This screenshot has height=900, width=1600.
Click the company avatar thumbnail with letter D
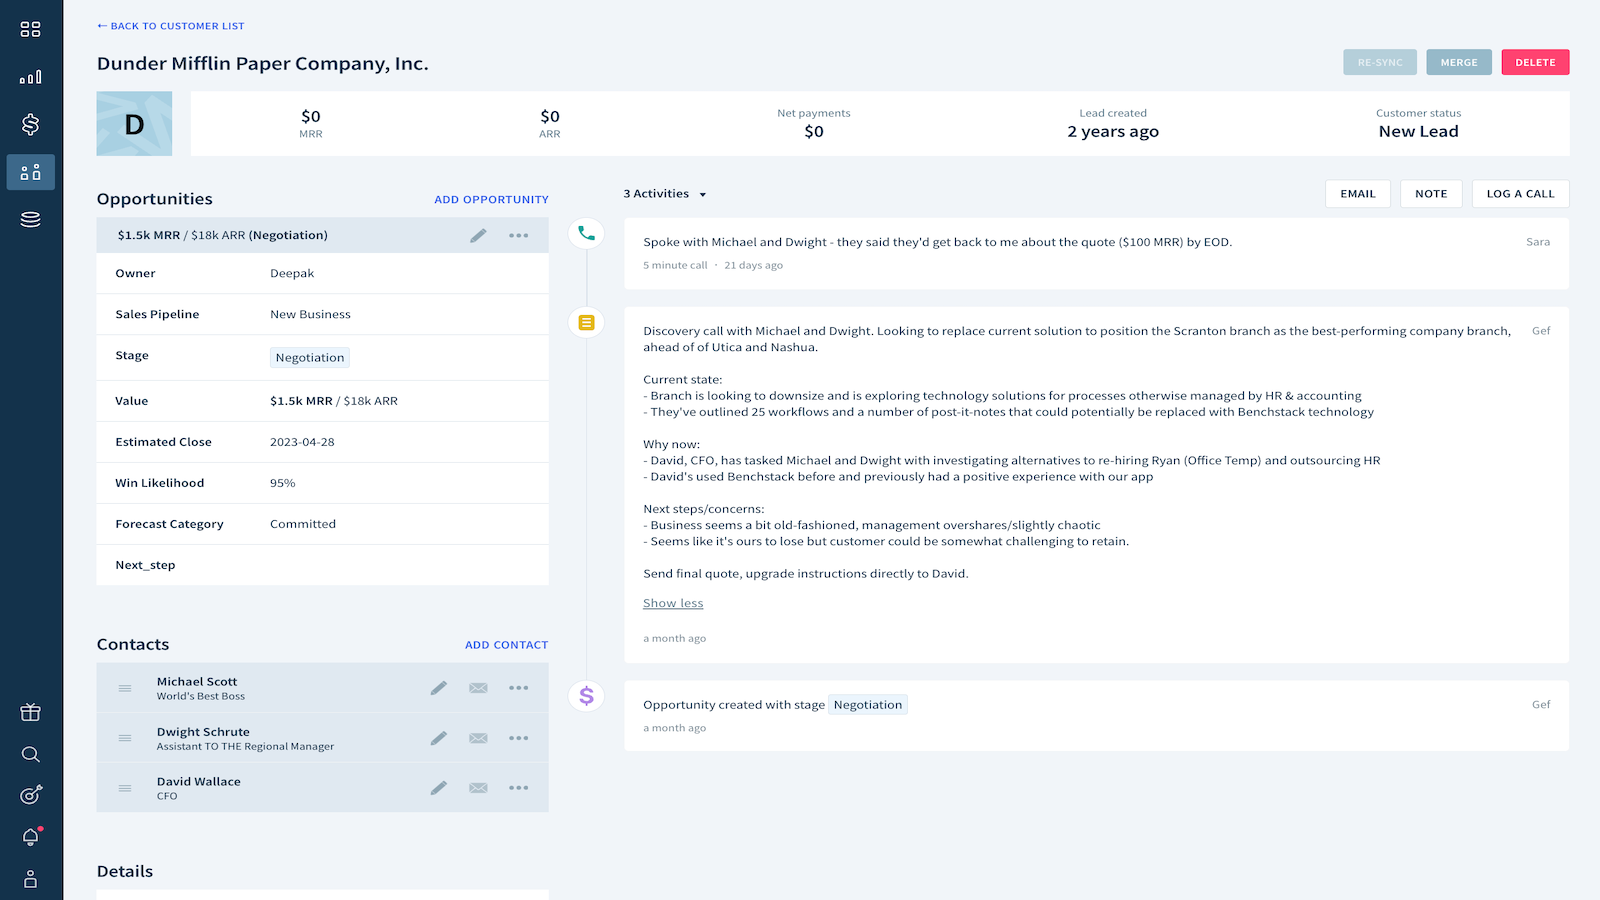coord(134,124)
